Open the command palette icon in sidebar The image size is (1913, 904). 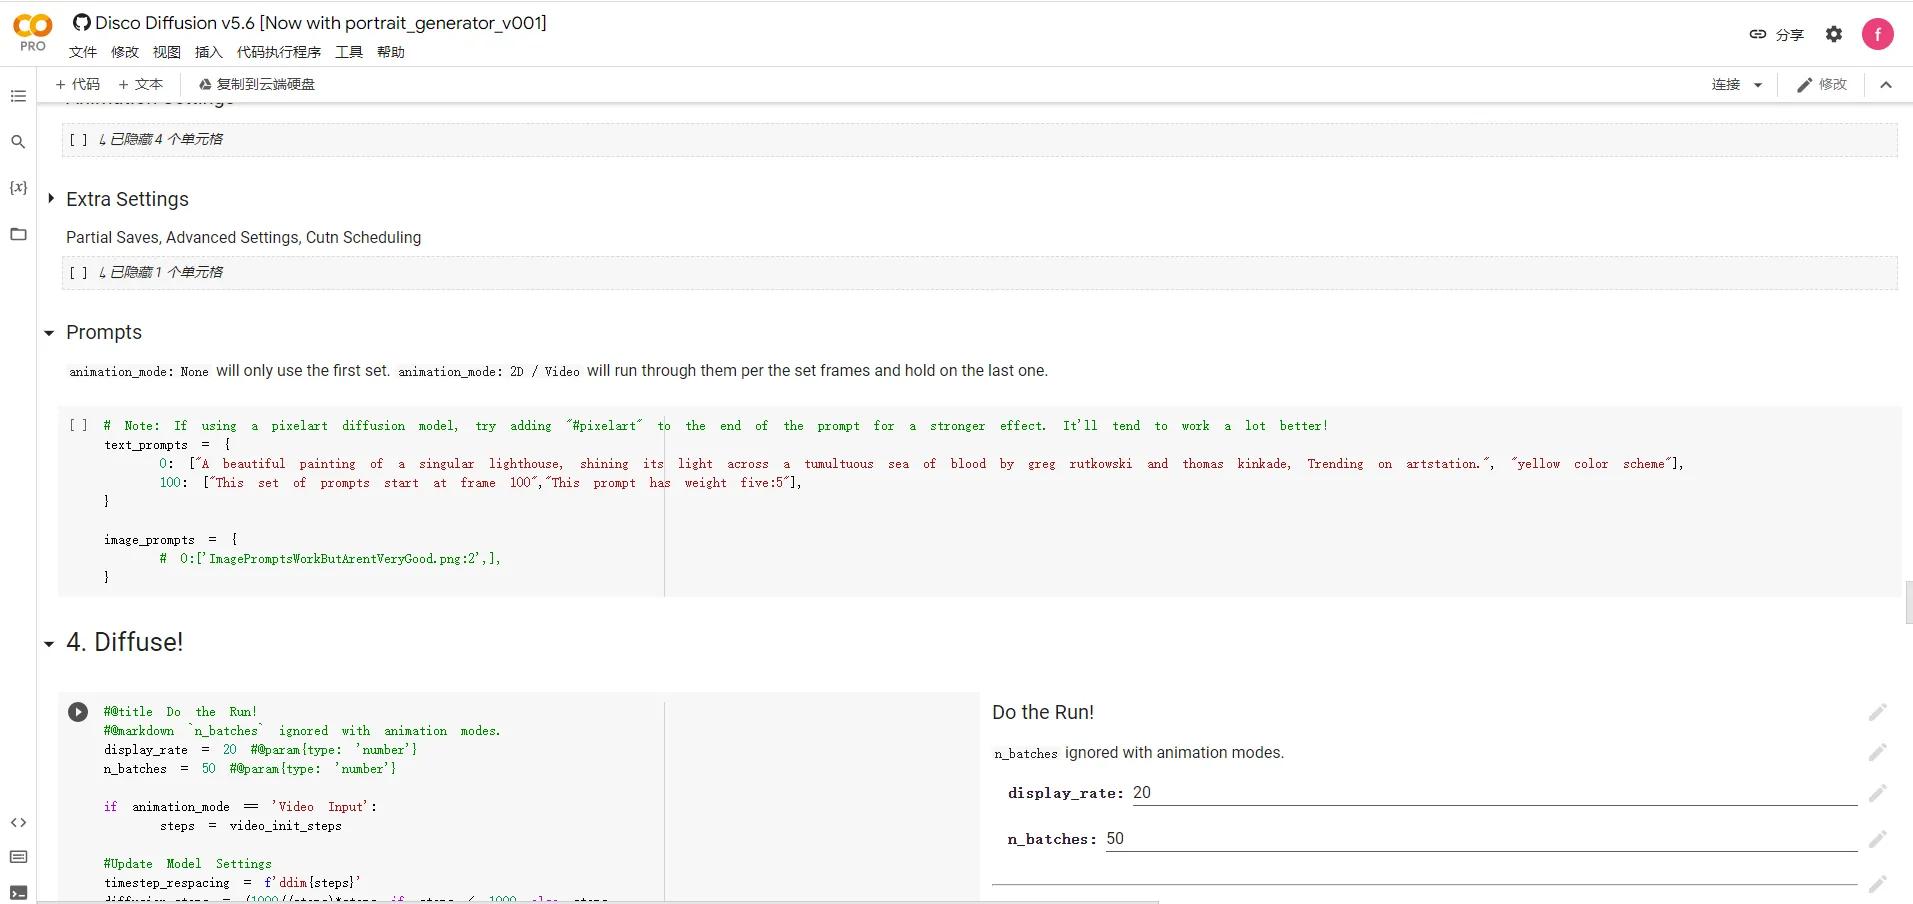(18, 857)
